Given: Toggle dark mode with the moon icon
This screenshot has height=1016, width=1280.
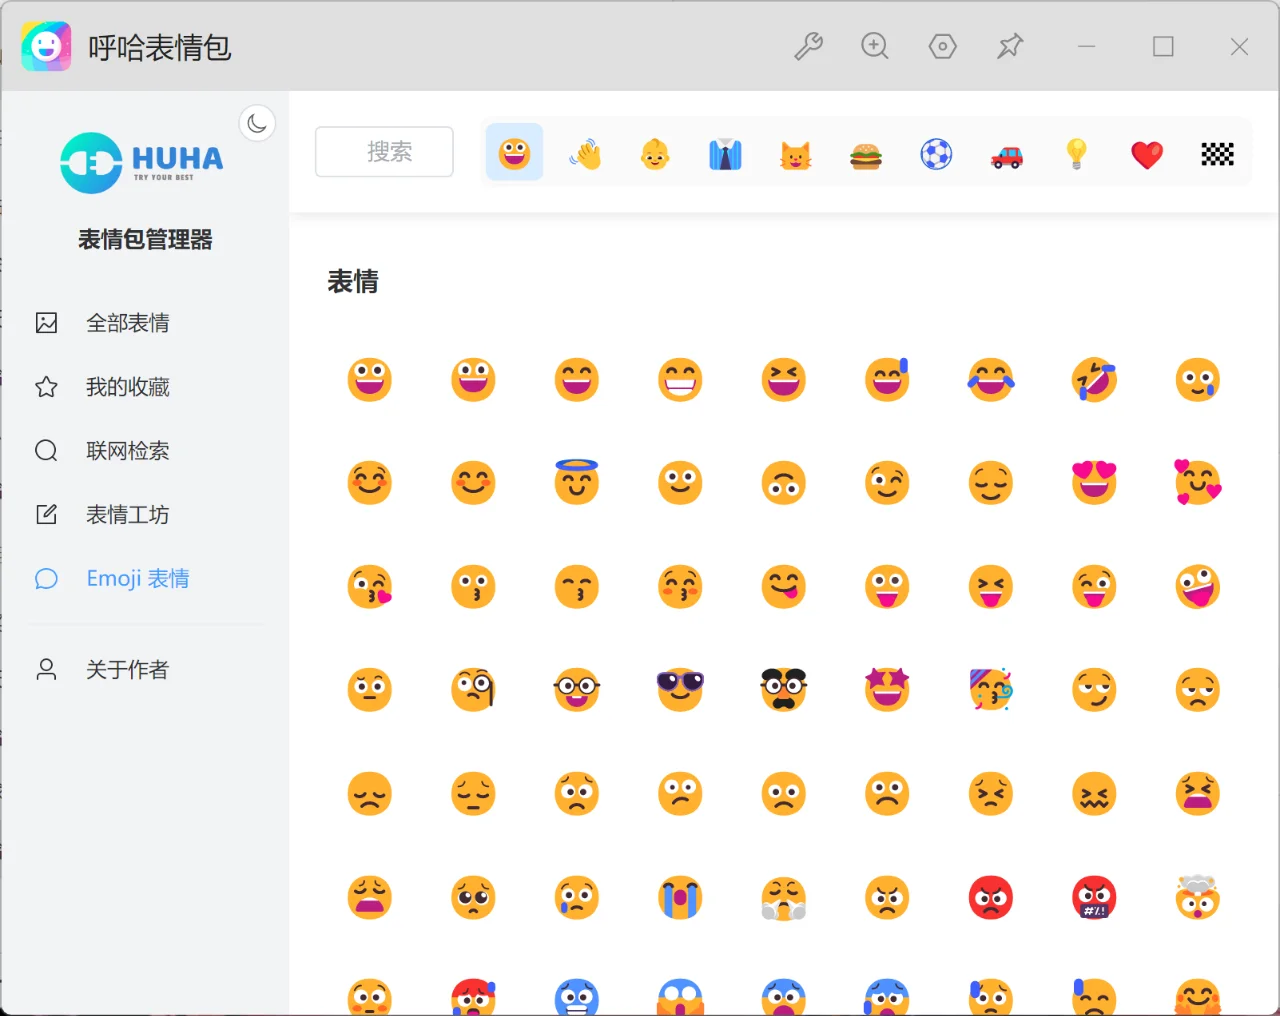Looking at the screenshot, I should click(x=257, y=122).
